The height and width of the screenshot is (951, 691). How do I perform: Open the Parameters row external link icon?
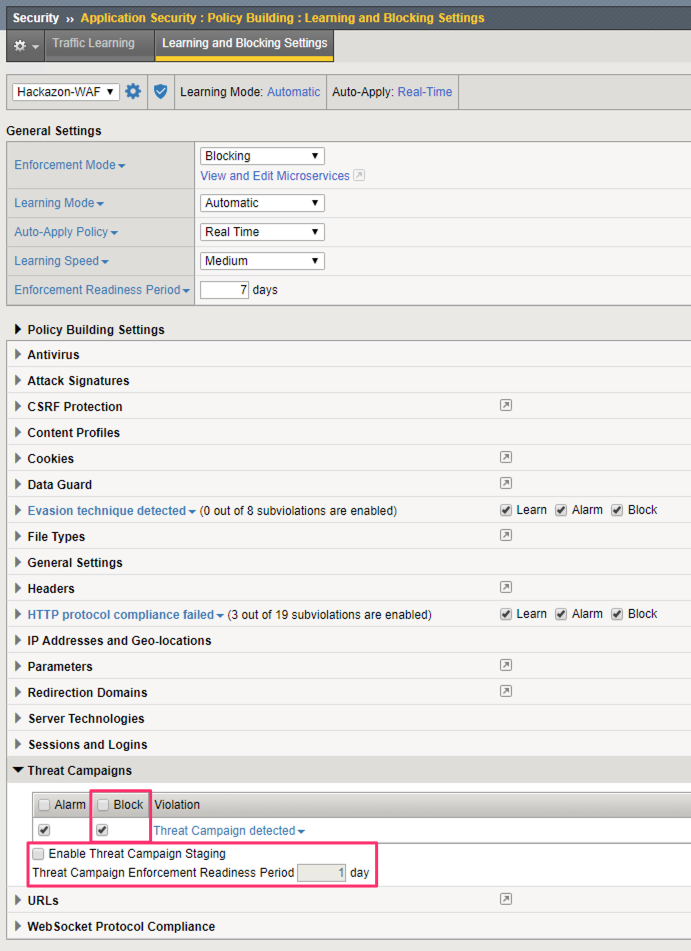point(505,665)
